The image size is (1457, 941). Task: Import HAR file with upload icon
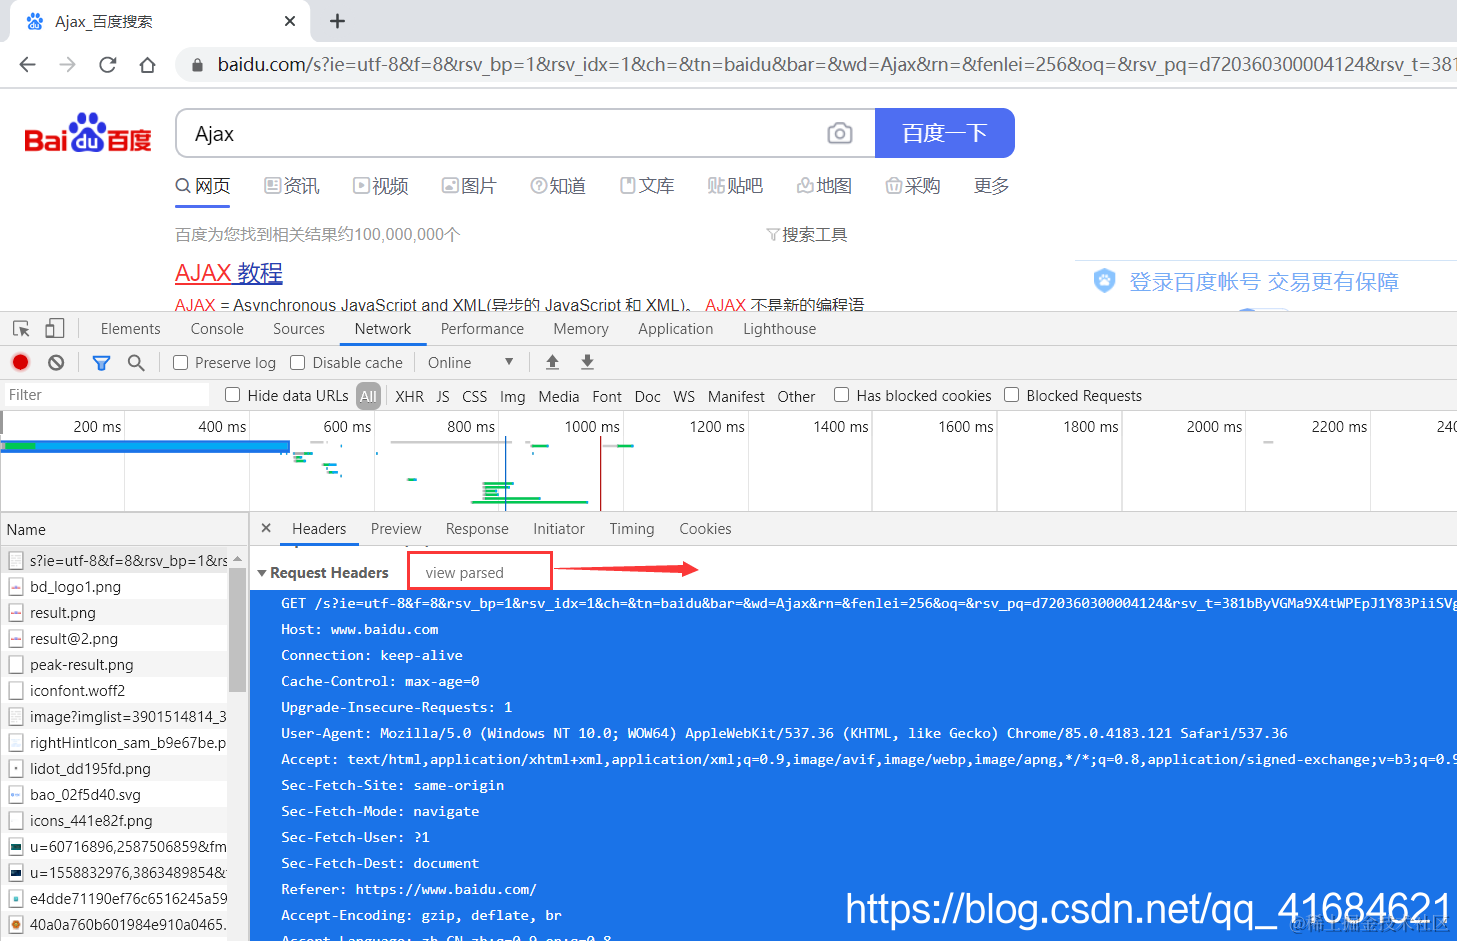552,362
